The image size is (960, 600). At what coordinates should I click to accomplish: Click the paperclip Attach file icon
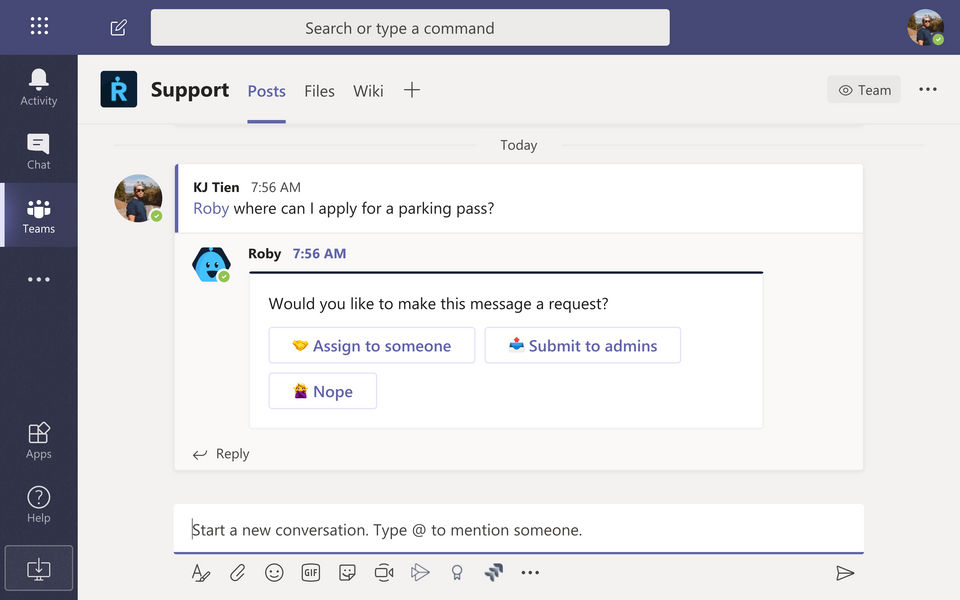(x=237, y=573)
